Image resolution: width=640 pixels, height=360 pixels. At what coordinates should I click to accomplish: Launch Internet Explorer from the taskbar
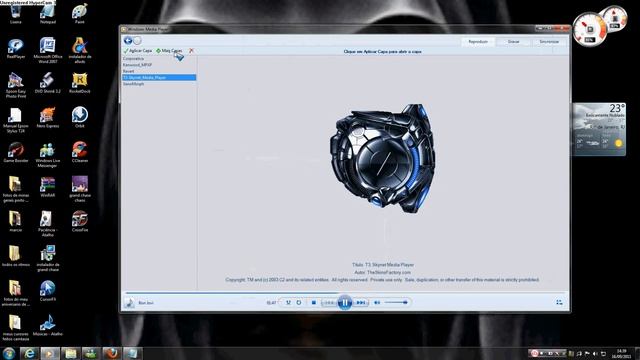29,353
